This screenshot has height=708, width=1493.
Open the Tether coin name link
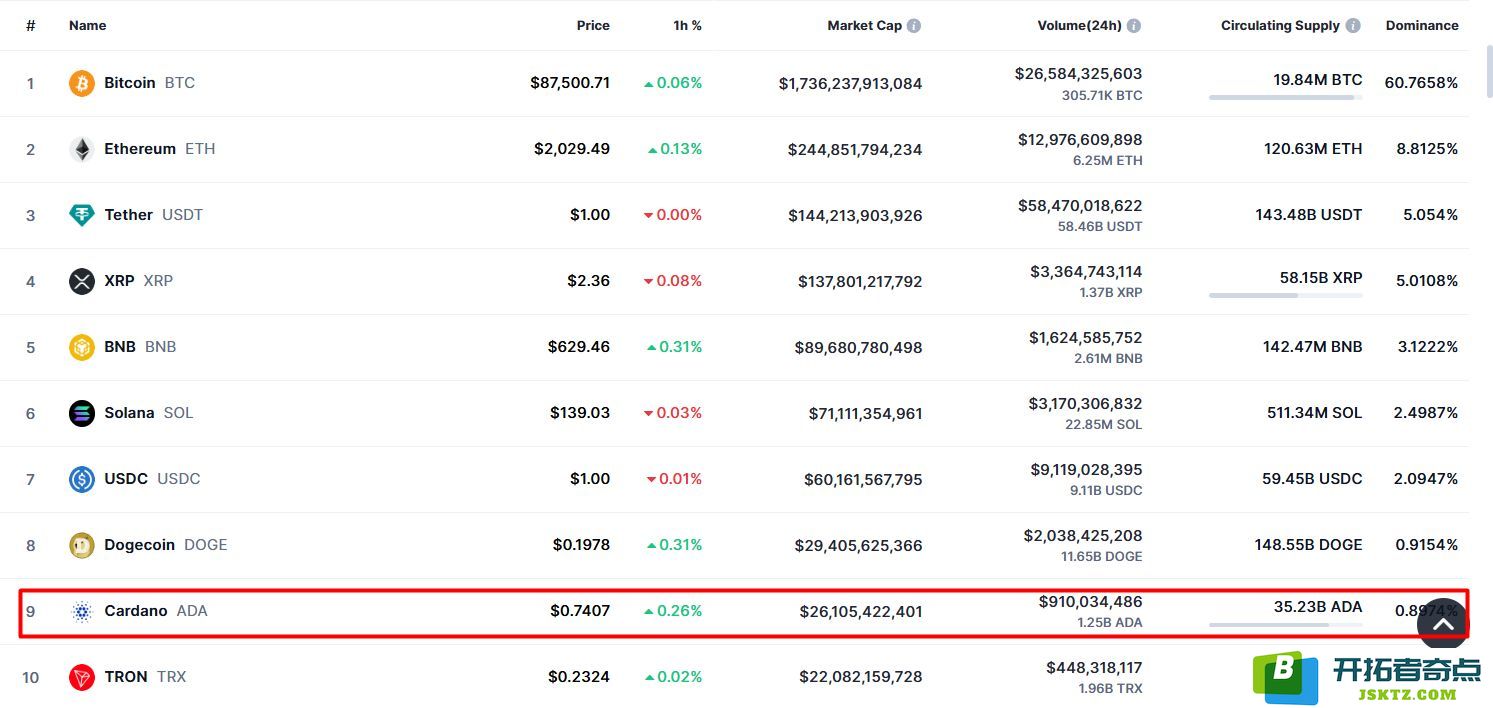[x=129, y=215]
